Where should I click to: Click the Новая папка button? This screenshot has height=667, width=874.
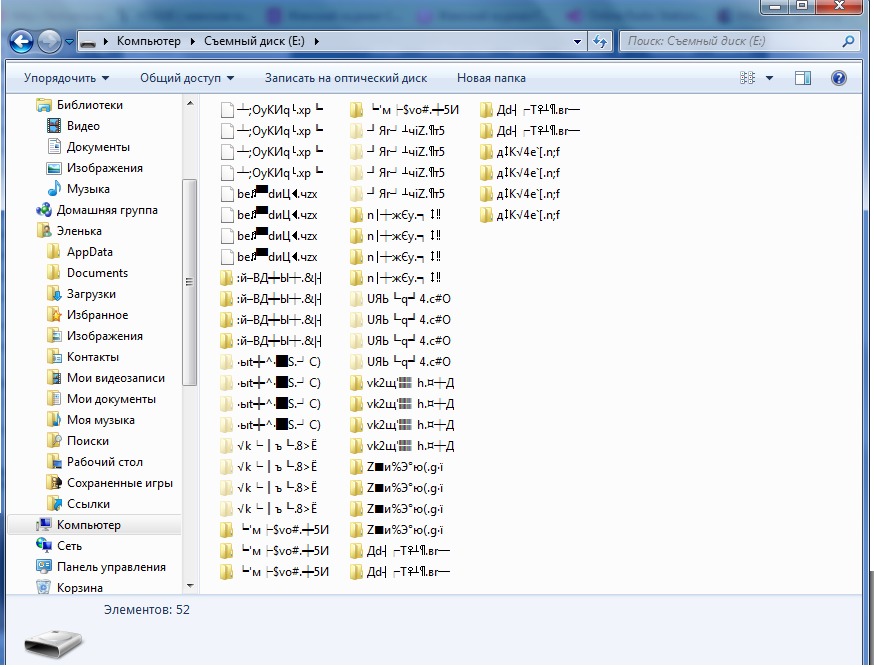coord(490,78)
